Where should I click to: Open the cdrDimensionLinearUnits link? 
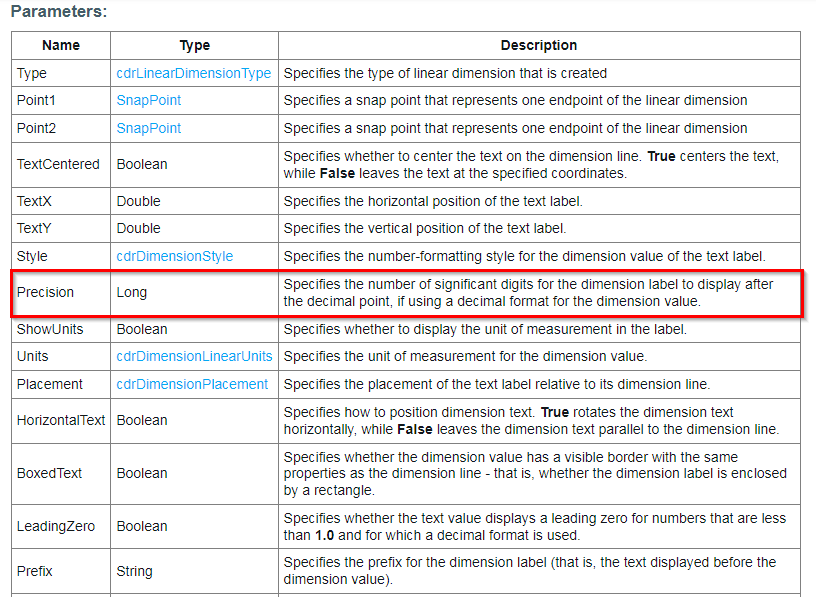pos(194,356)
